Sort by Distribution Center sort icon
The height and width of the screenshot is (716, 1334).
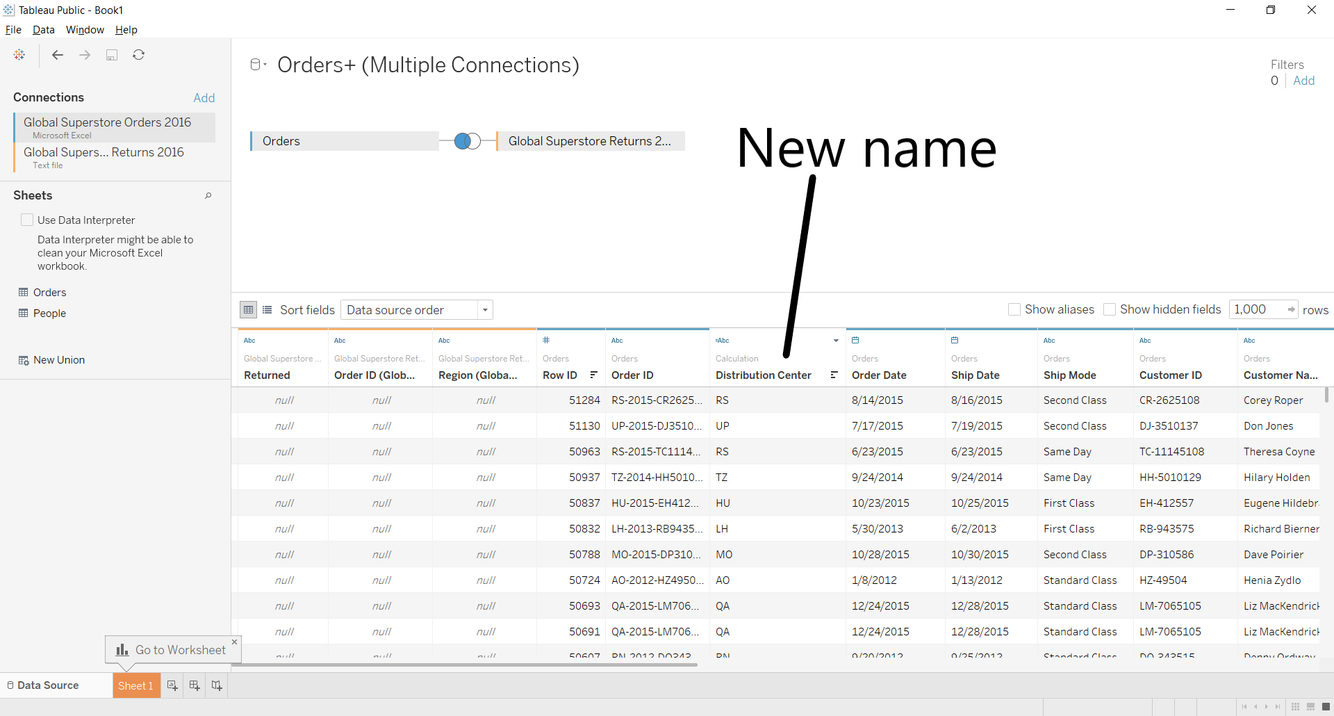(x=834, y=375)
